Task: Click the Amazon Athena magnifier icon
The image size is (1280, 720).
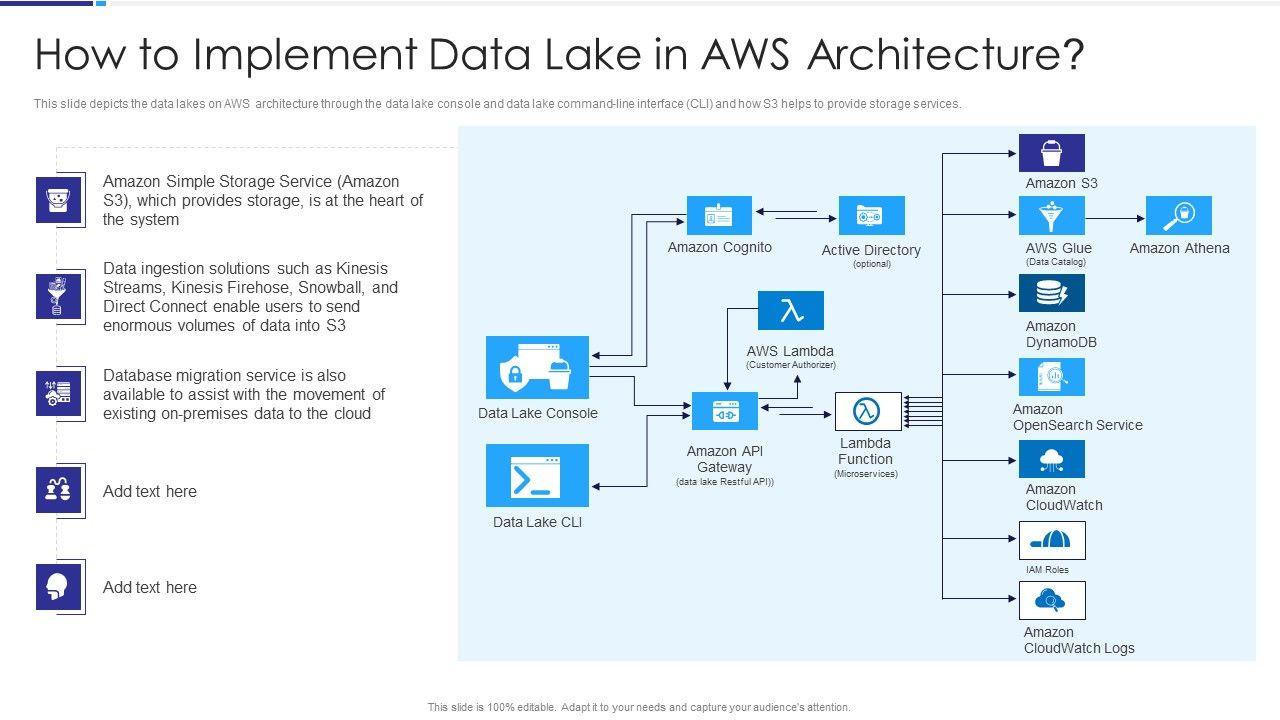Action: [1179, 216]
